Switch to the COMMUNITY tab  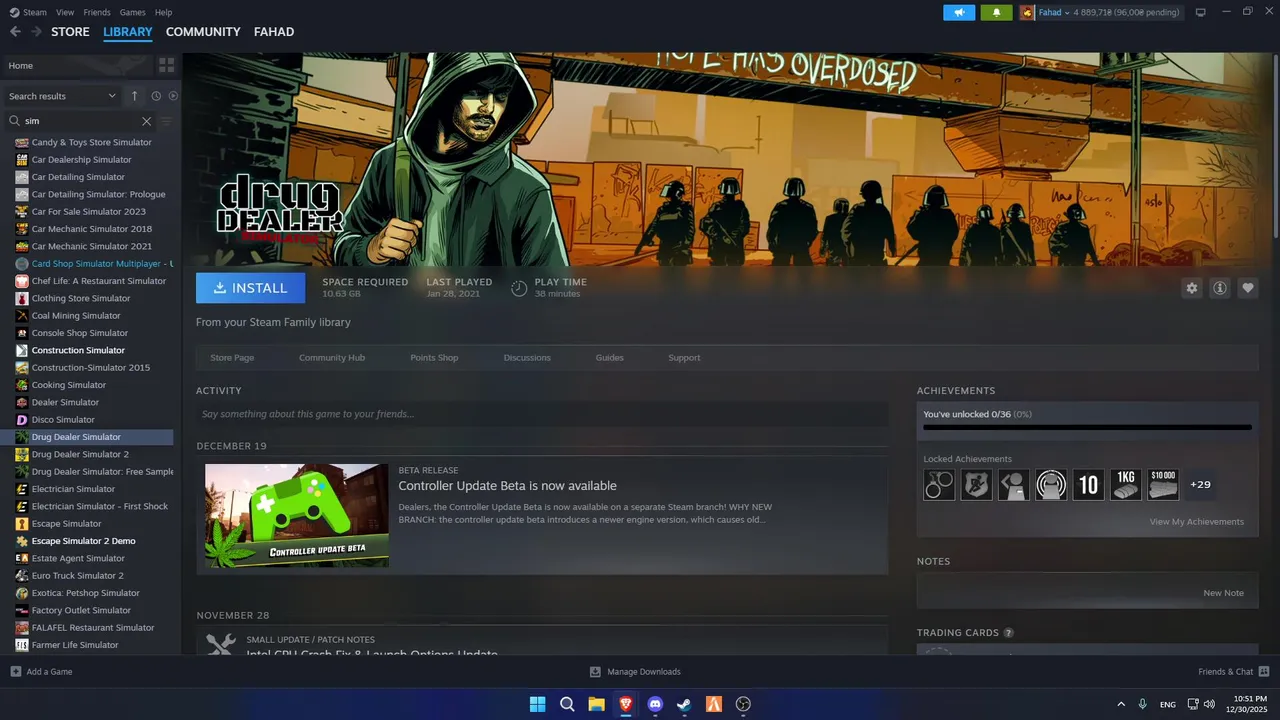(203, 32)
